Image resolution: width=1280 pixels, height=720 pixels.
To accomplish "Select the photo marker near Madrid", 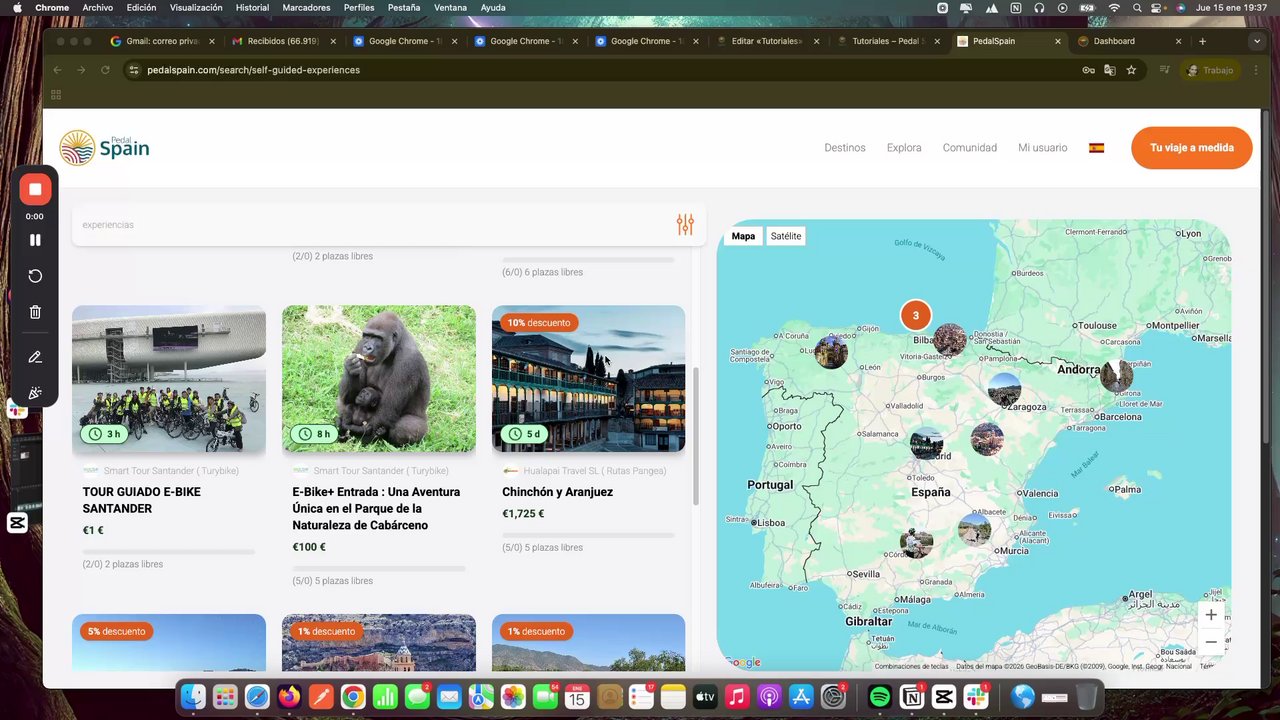I will 927,443.
